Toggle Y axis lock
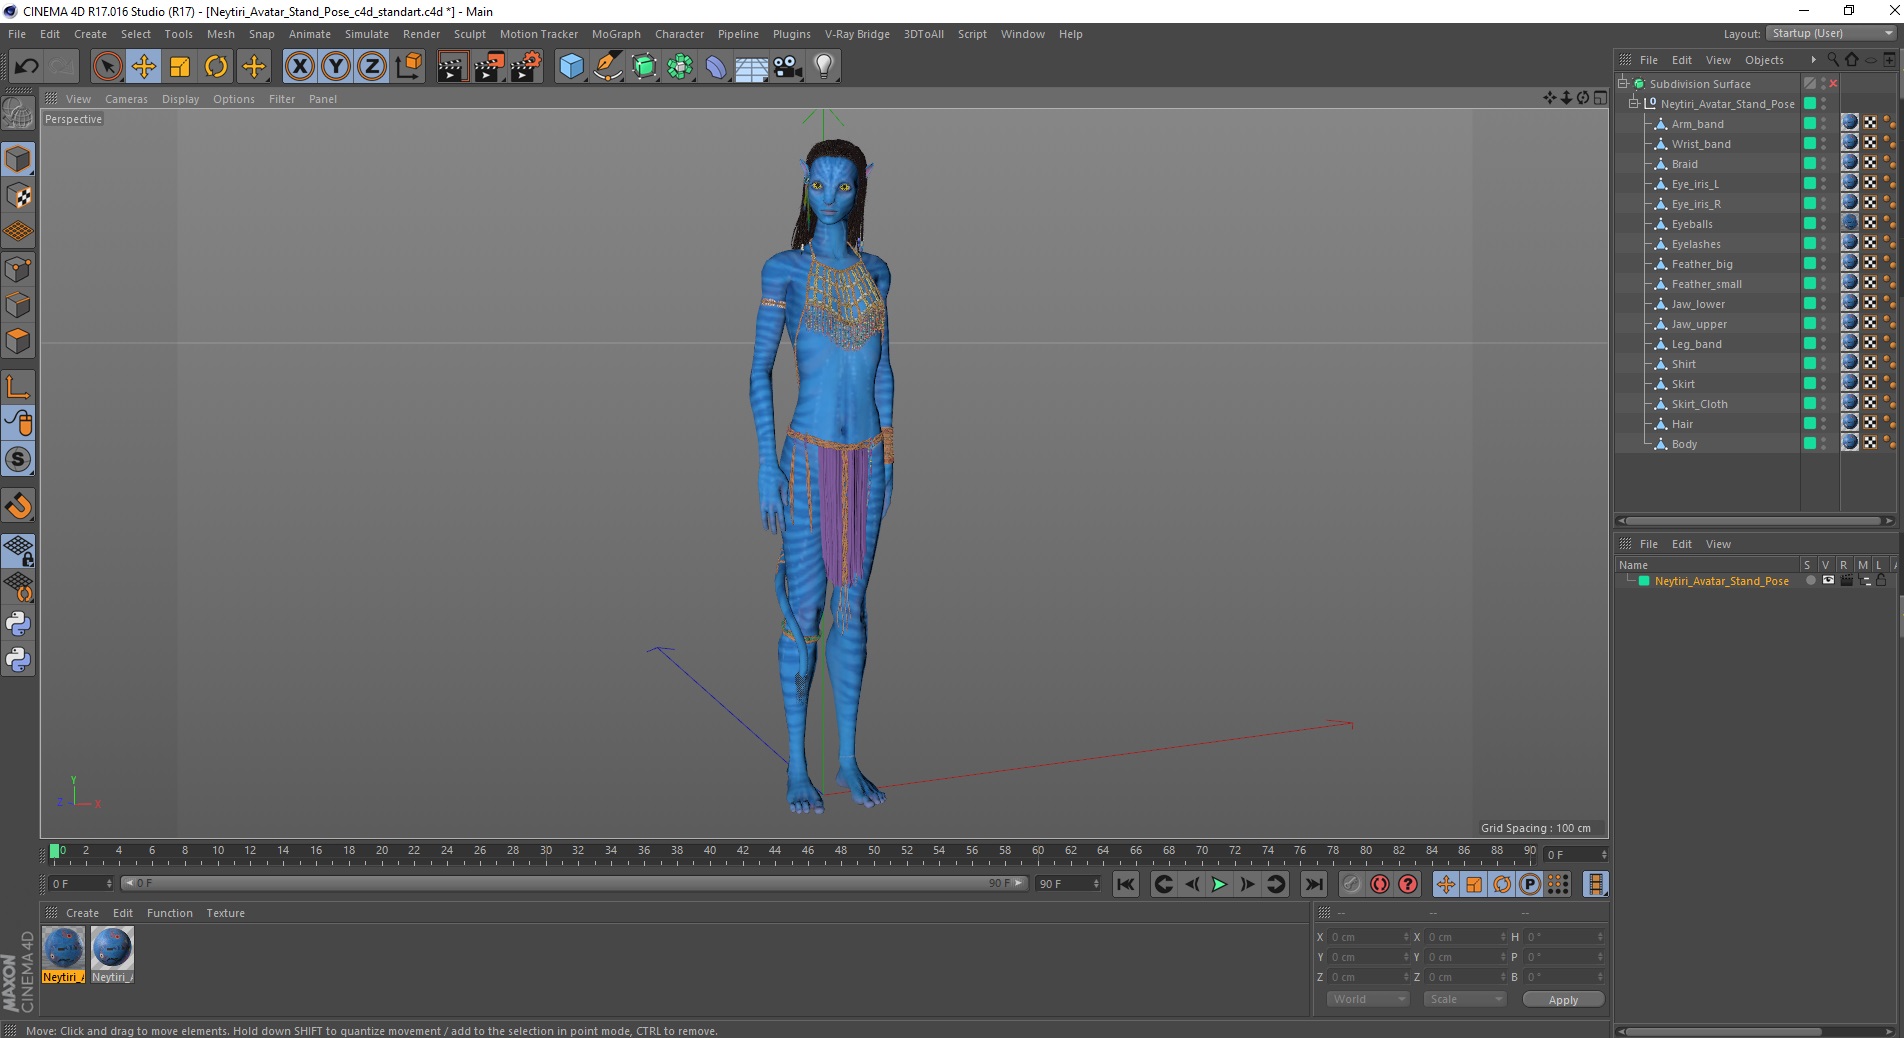 336,66
